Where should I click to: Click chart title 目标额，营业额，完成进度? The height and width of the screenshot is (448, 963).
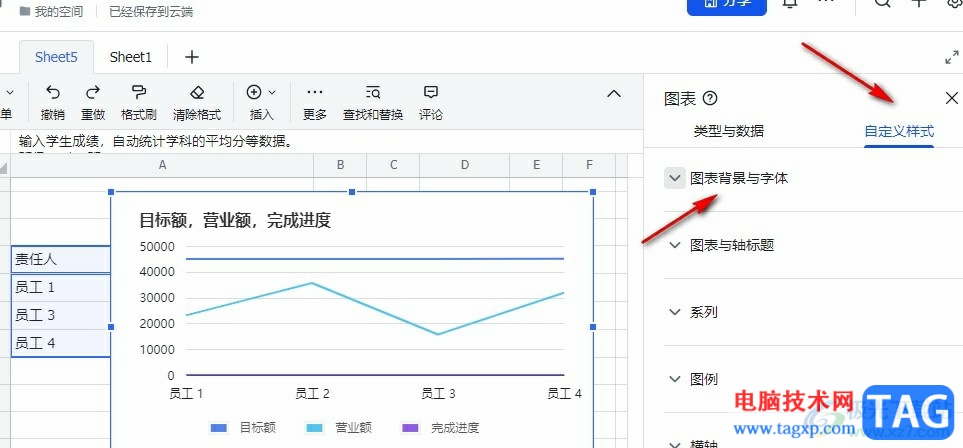[x=235, y=221]
